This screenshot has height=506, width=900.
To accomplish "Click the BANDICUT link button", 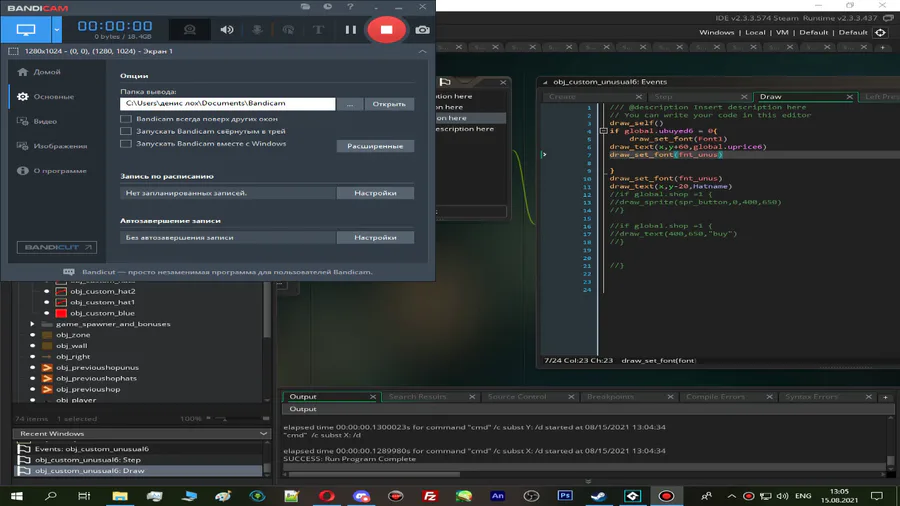I will [x=56, y=247].
